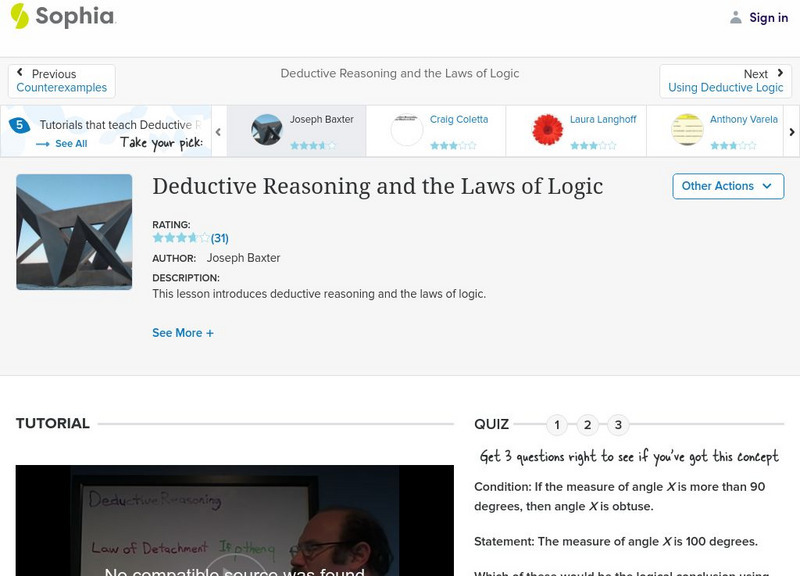Open the Other Actions dropdown

(x=727, y=186)
